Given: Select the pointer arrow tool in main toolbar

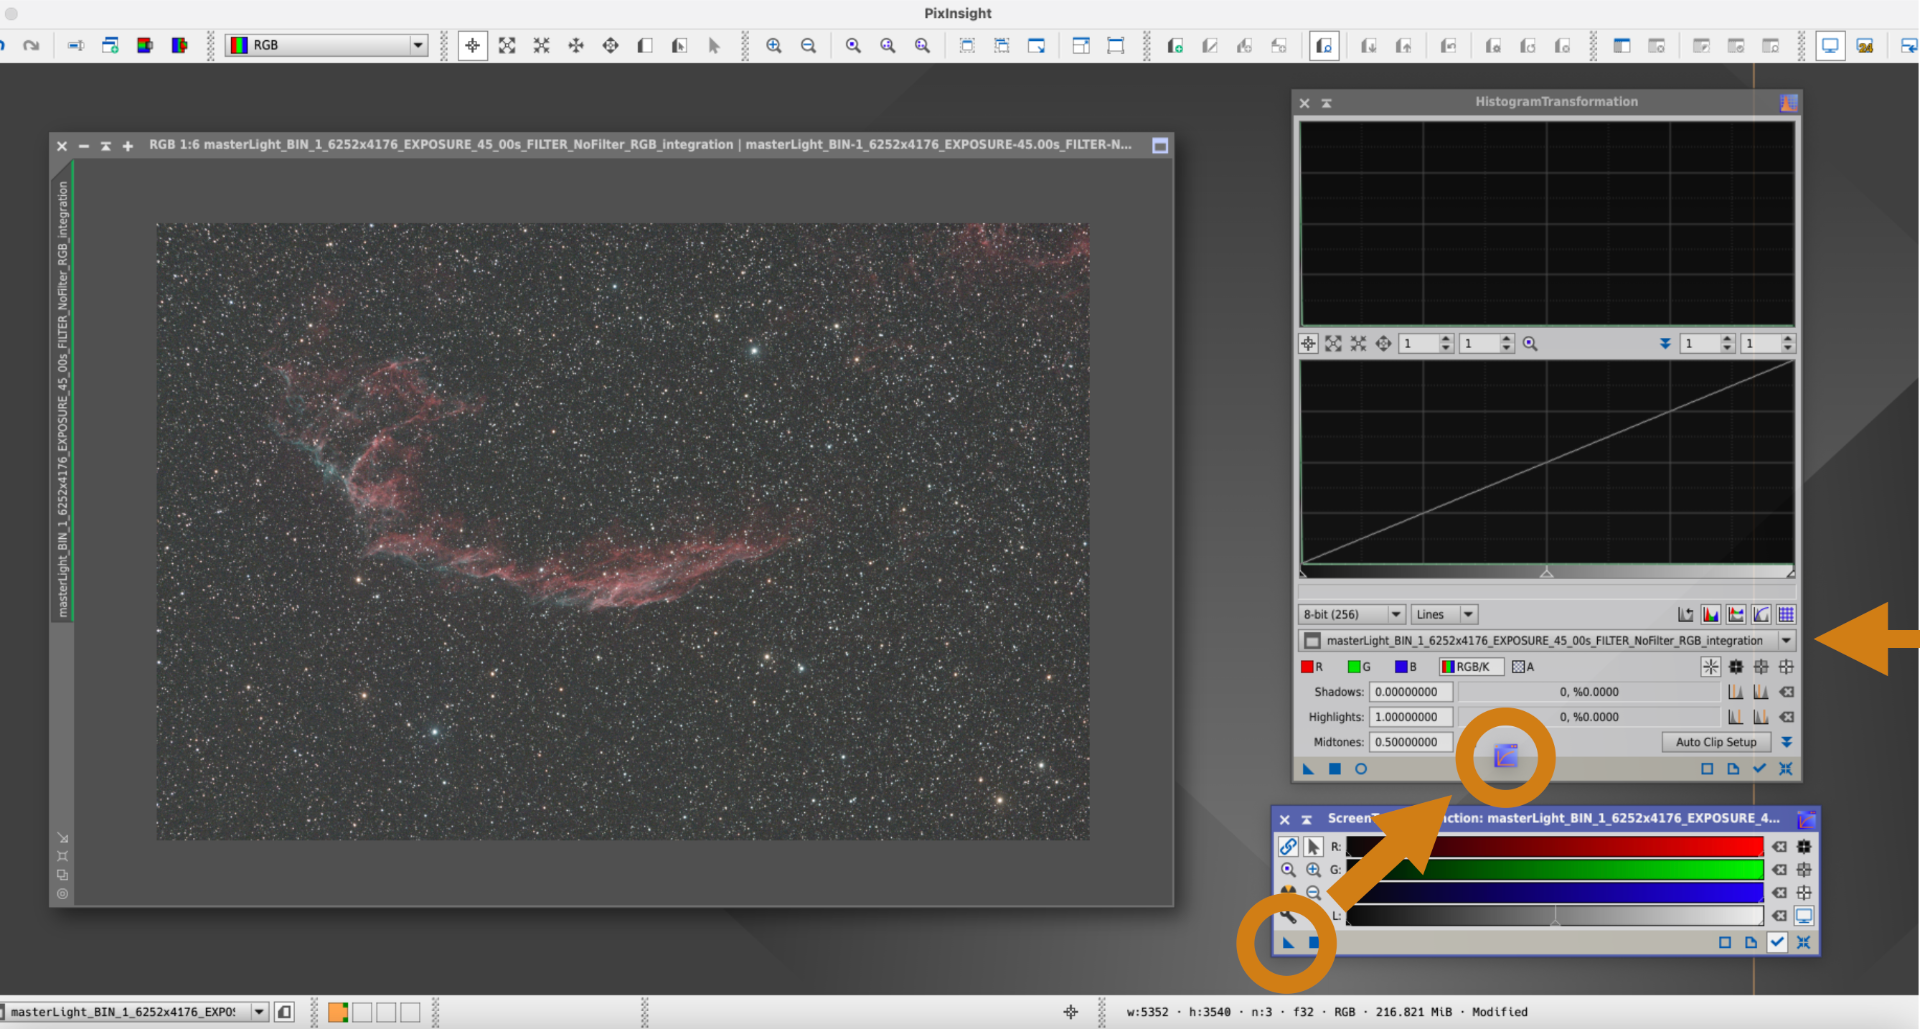Looking at the screenshot, I should 714,45.
